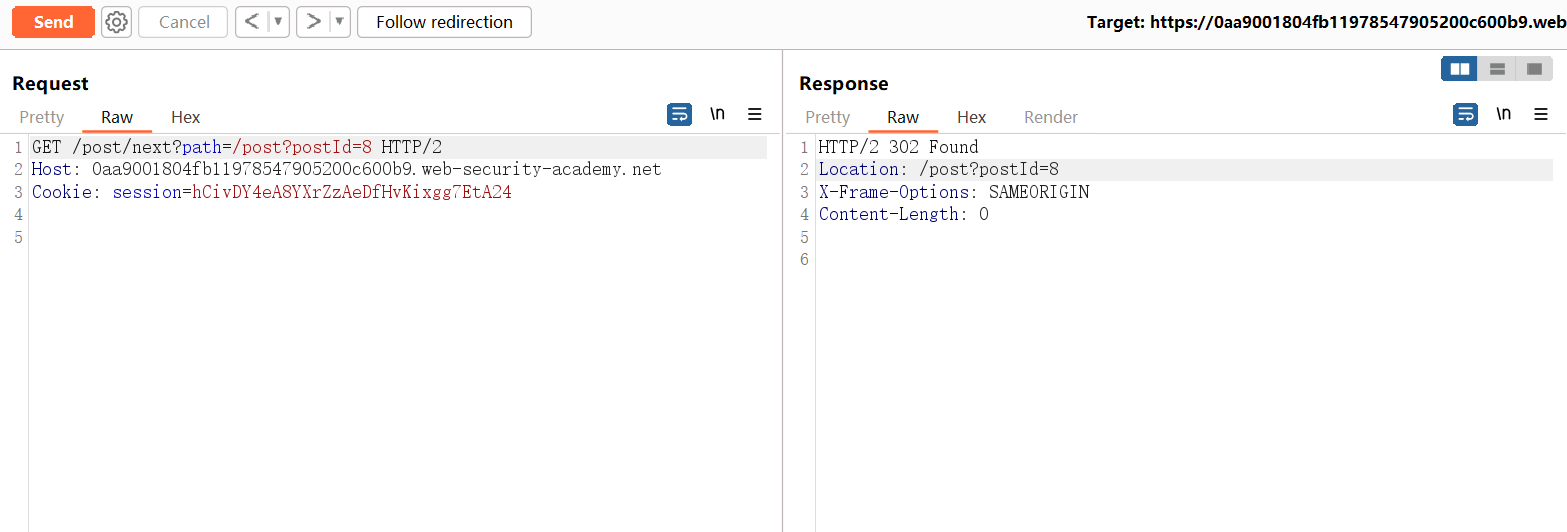Switch to combined single-panel layout icon
This screenshot has width=1567, height=532.
click(1534, 69)
